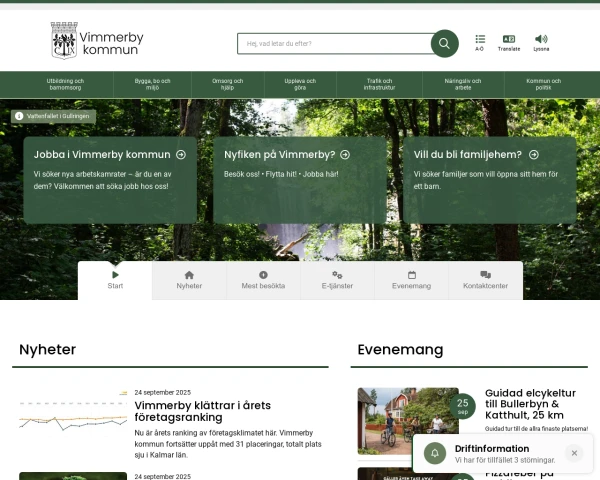
Task: Open Nyfiken på Vimmerby? card heading
Action: coord(280,155)
